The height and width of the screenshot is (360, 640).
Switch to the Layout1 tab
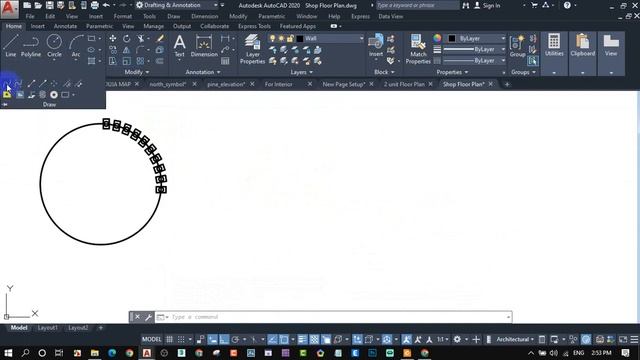tap(48, 328)
